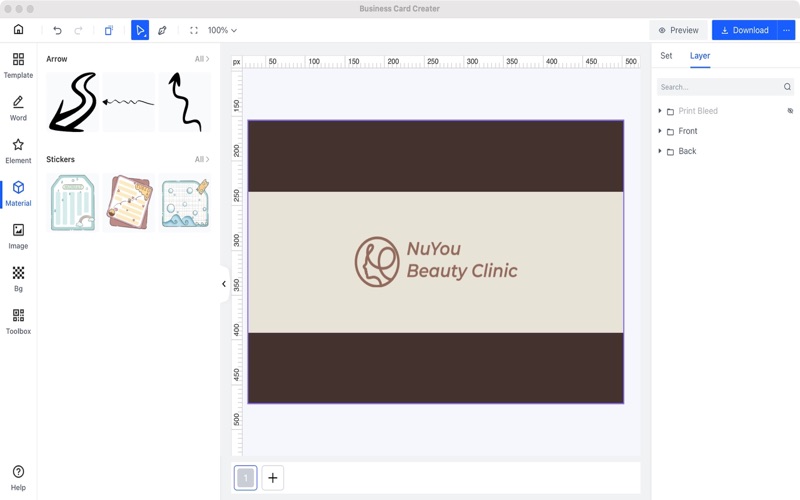This screenshot has width=800, height=500.
Task: Open the Bg background panel
Action: click(x=18, y=278)
